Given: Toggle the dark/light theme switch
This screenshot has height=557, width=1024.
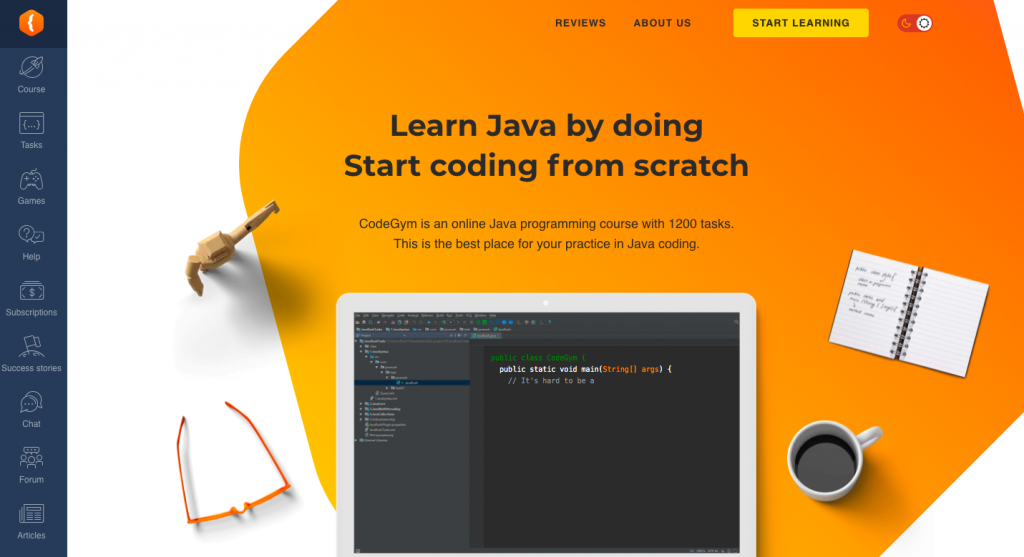Looking at the screenshot, I should [x=914, y=23].
